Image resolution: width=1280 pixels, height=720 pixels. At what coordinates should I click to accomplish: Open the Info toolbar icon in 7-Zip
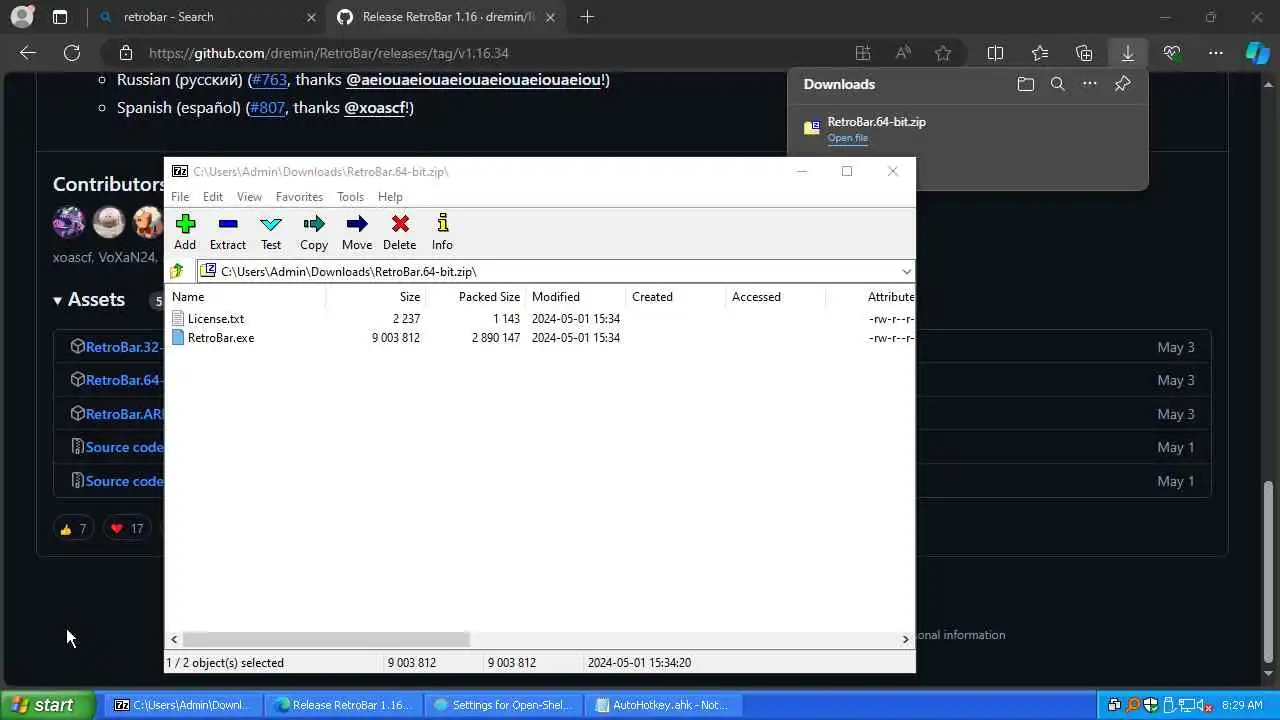[442, 232]
